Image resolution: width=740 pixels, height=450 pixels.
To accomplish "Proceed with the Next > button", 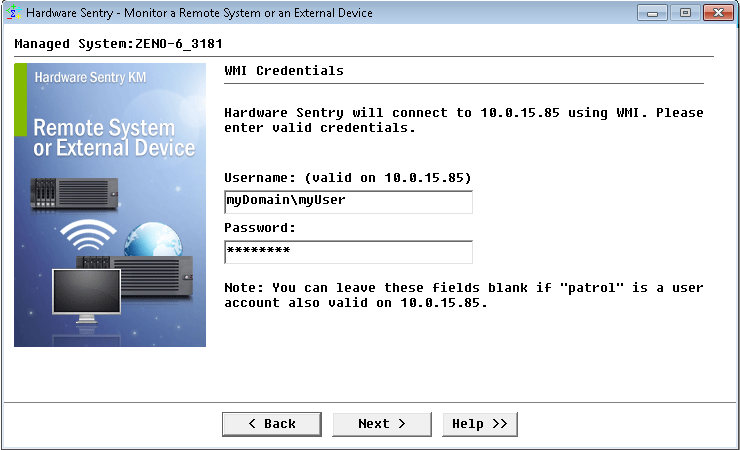I will [x=382, y=424].
